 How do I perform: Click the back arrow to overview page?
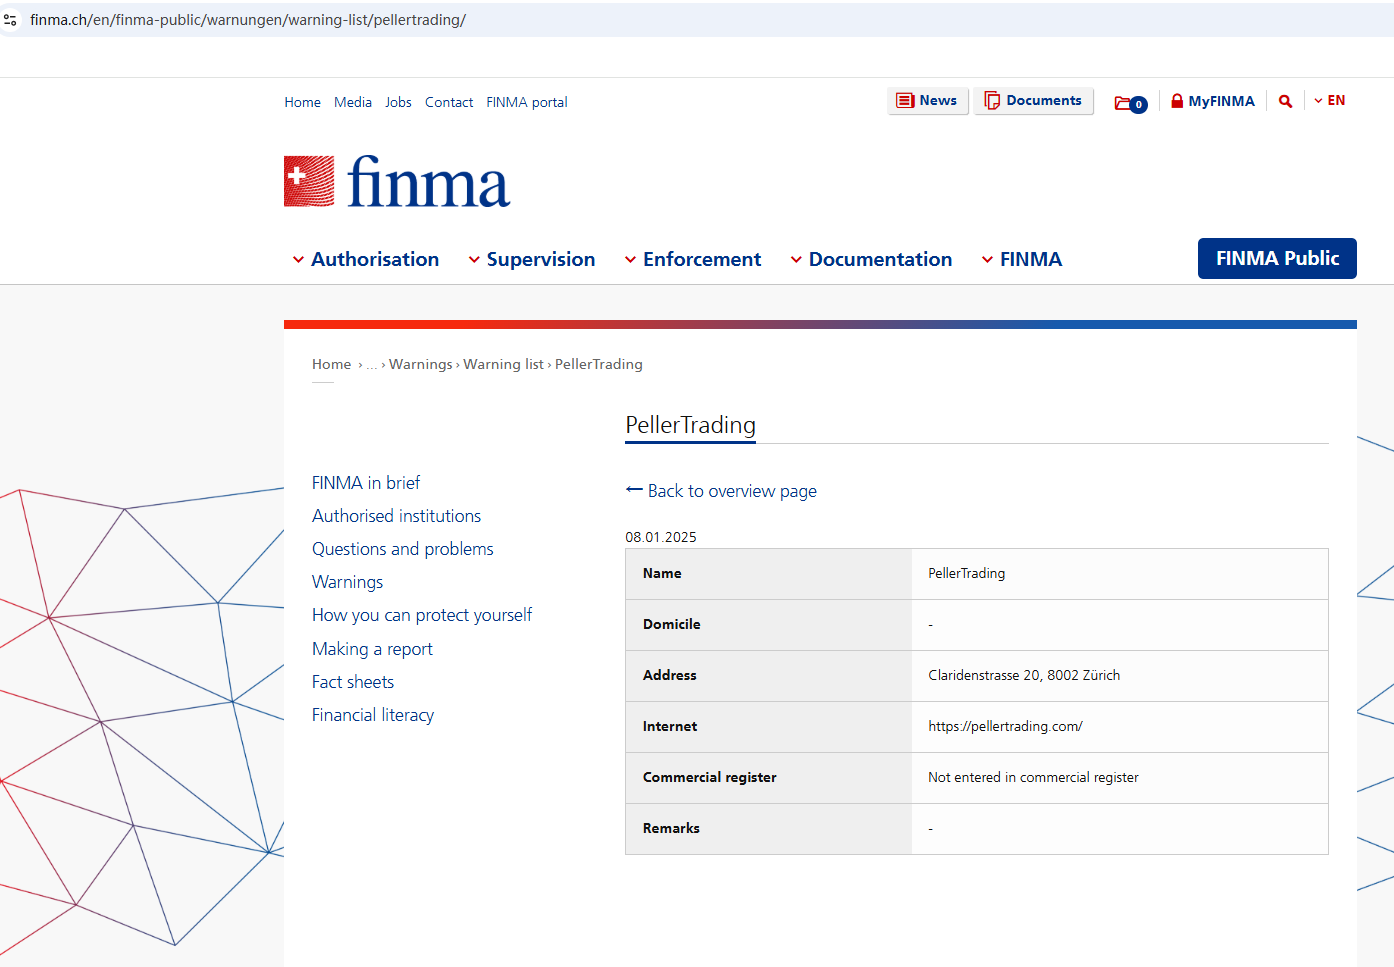pos(634,490)
